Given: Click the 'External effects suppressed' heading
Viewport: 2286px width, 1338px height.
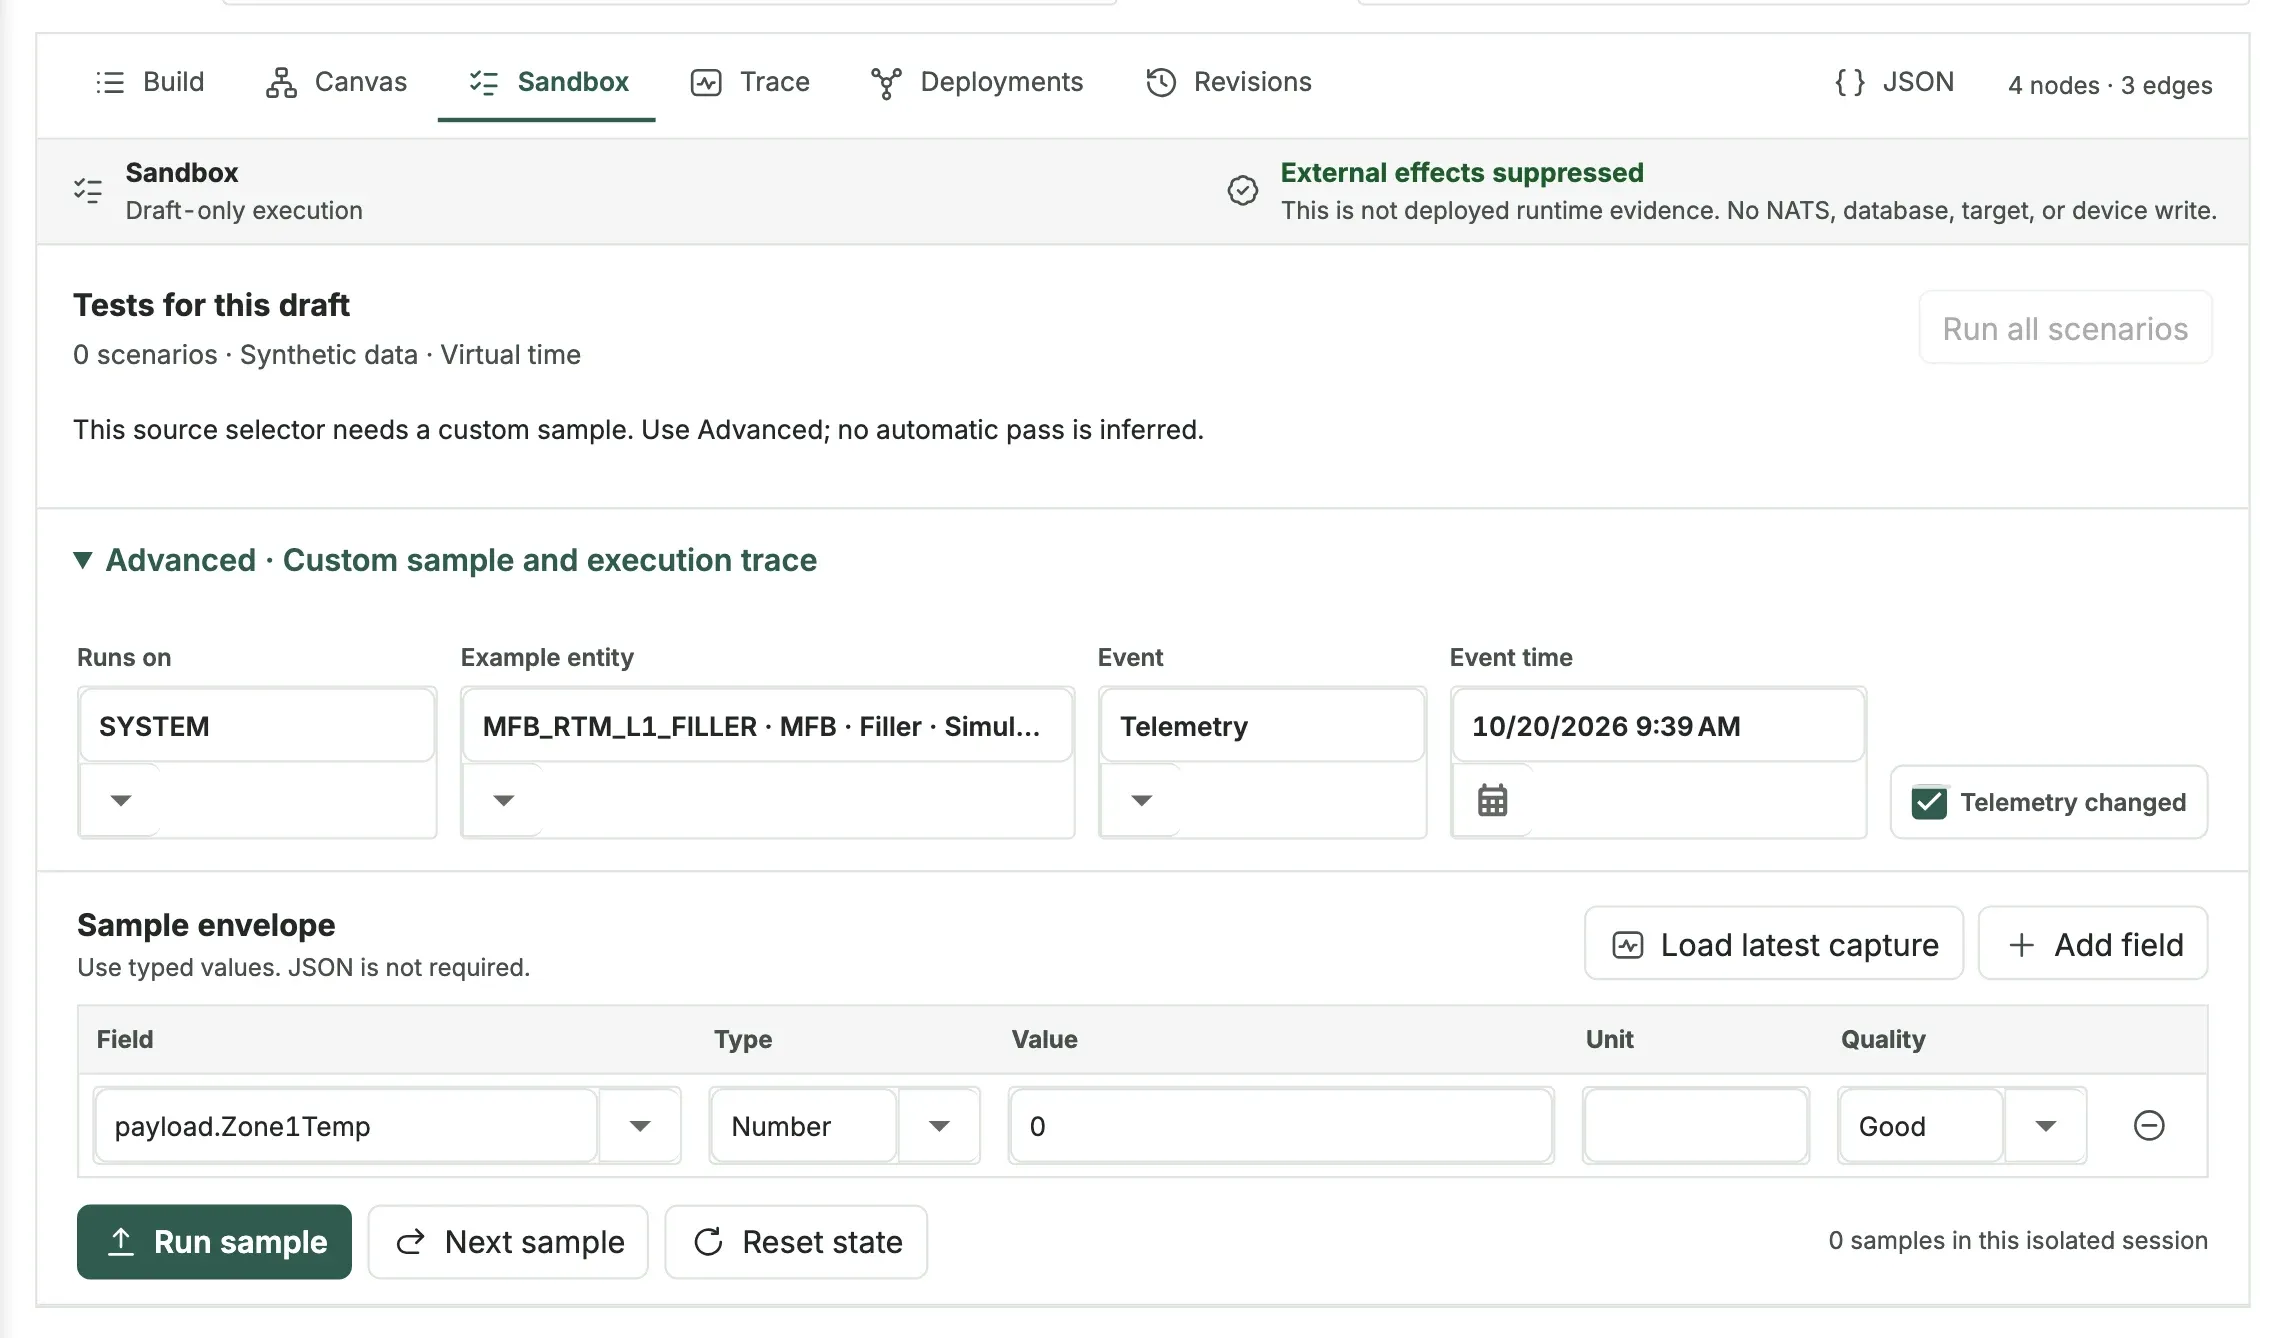Looking at the screenshot, I should [1462, 172].
